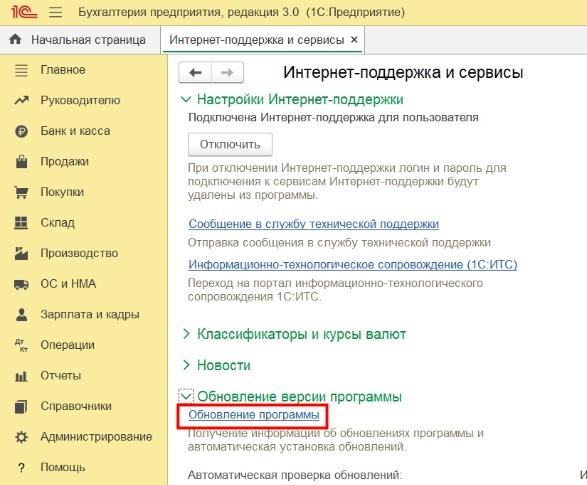
Task: Open Зарплата и кадры menu section
Action: [90, 314]
